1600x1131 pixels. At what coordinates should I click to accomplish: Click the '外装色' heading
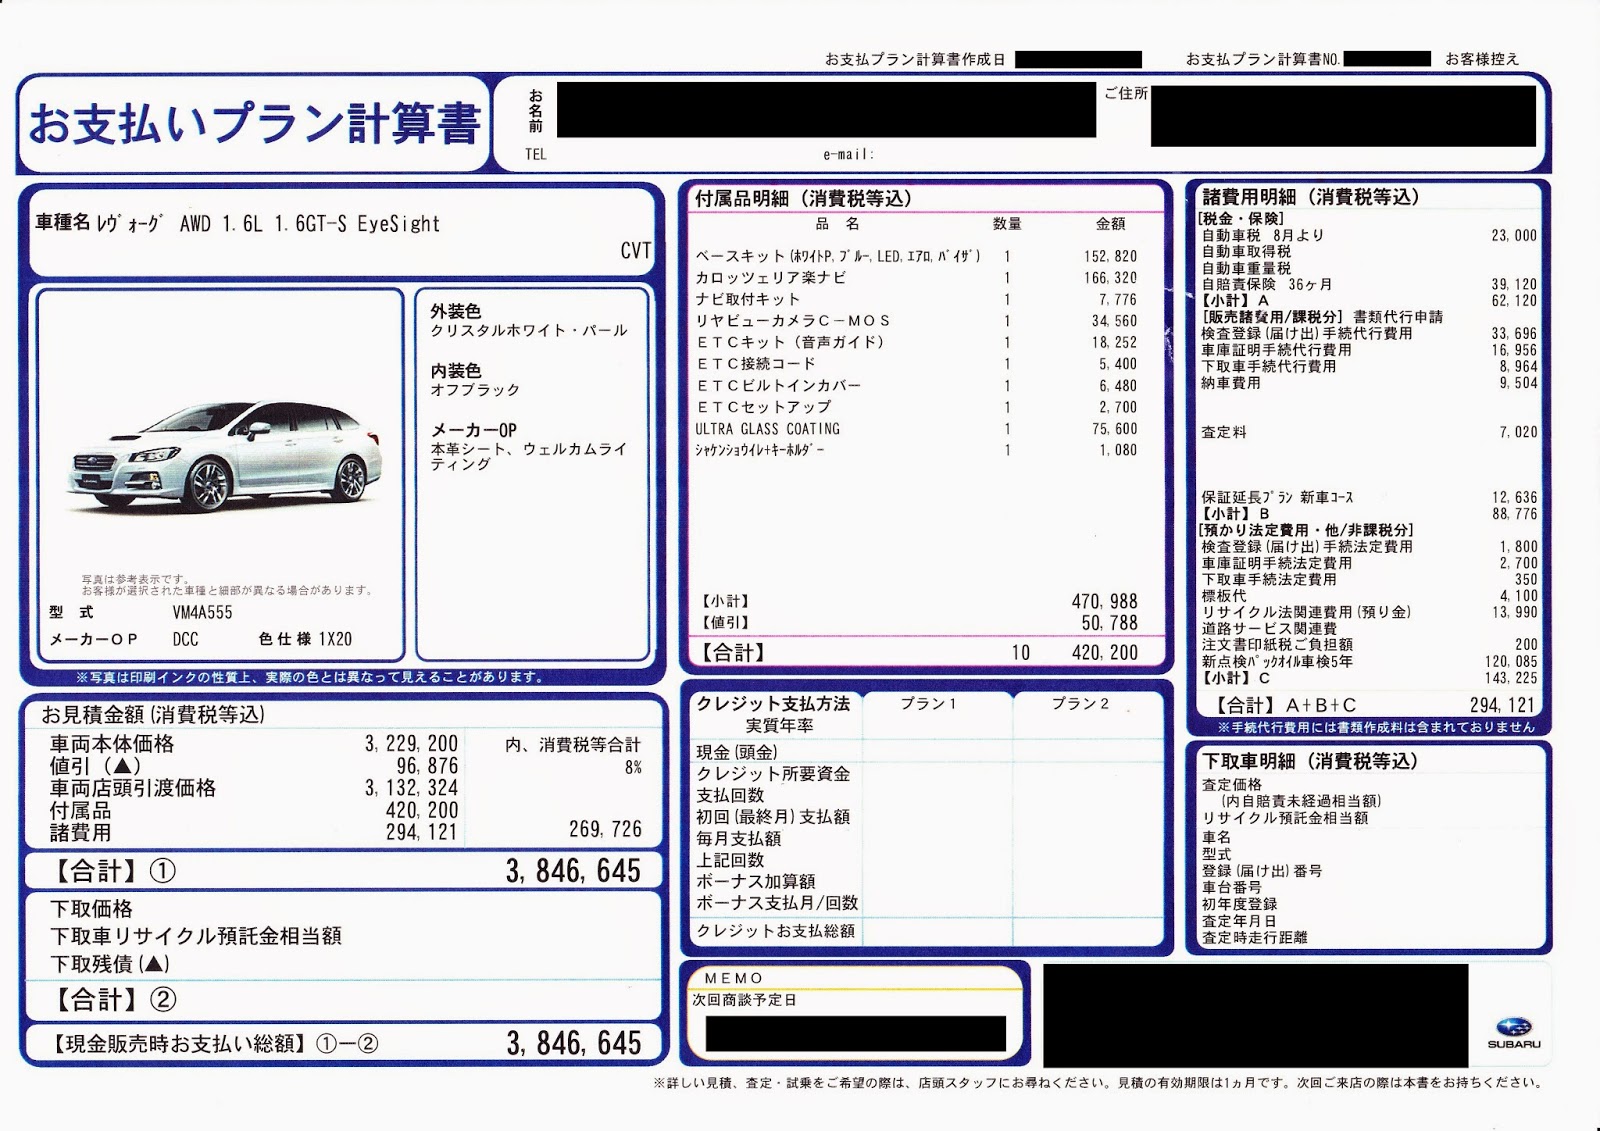click(x=456, y=311)
